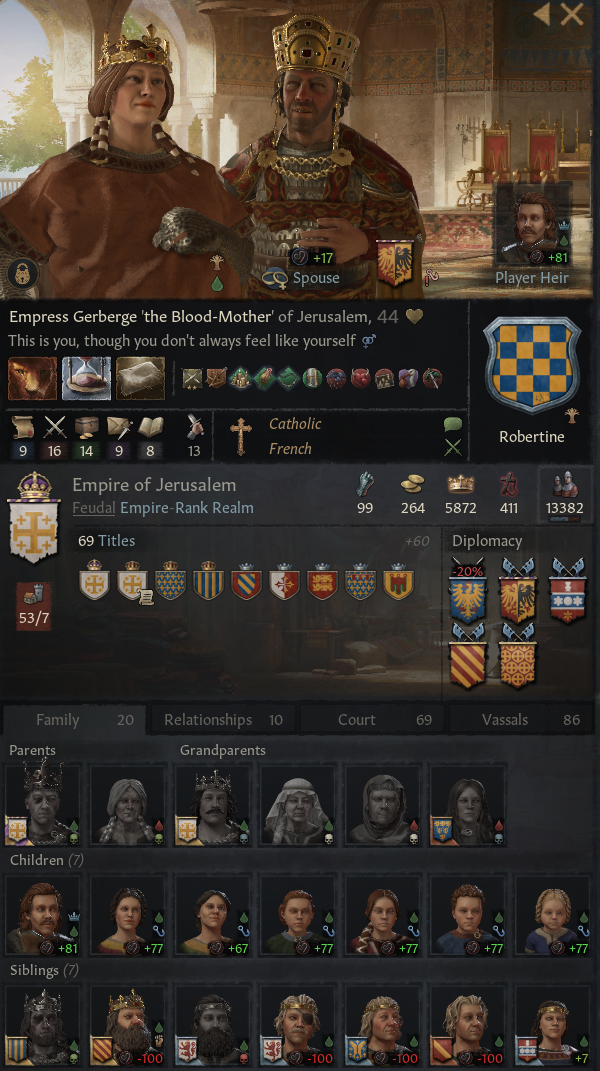This screenshot has height=1071, width=600.
Task: Select the Catholic faith cross icon
Action: [240, 436]
